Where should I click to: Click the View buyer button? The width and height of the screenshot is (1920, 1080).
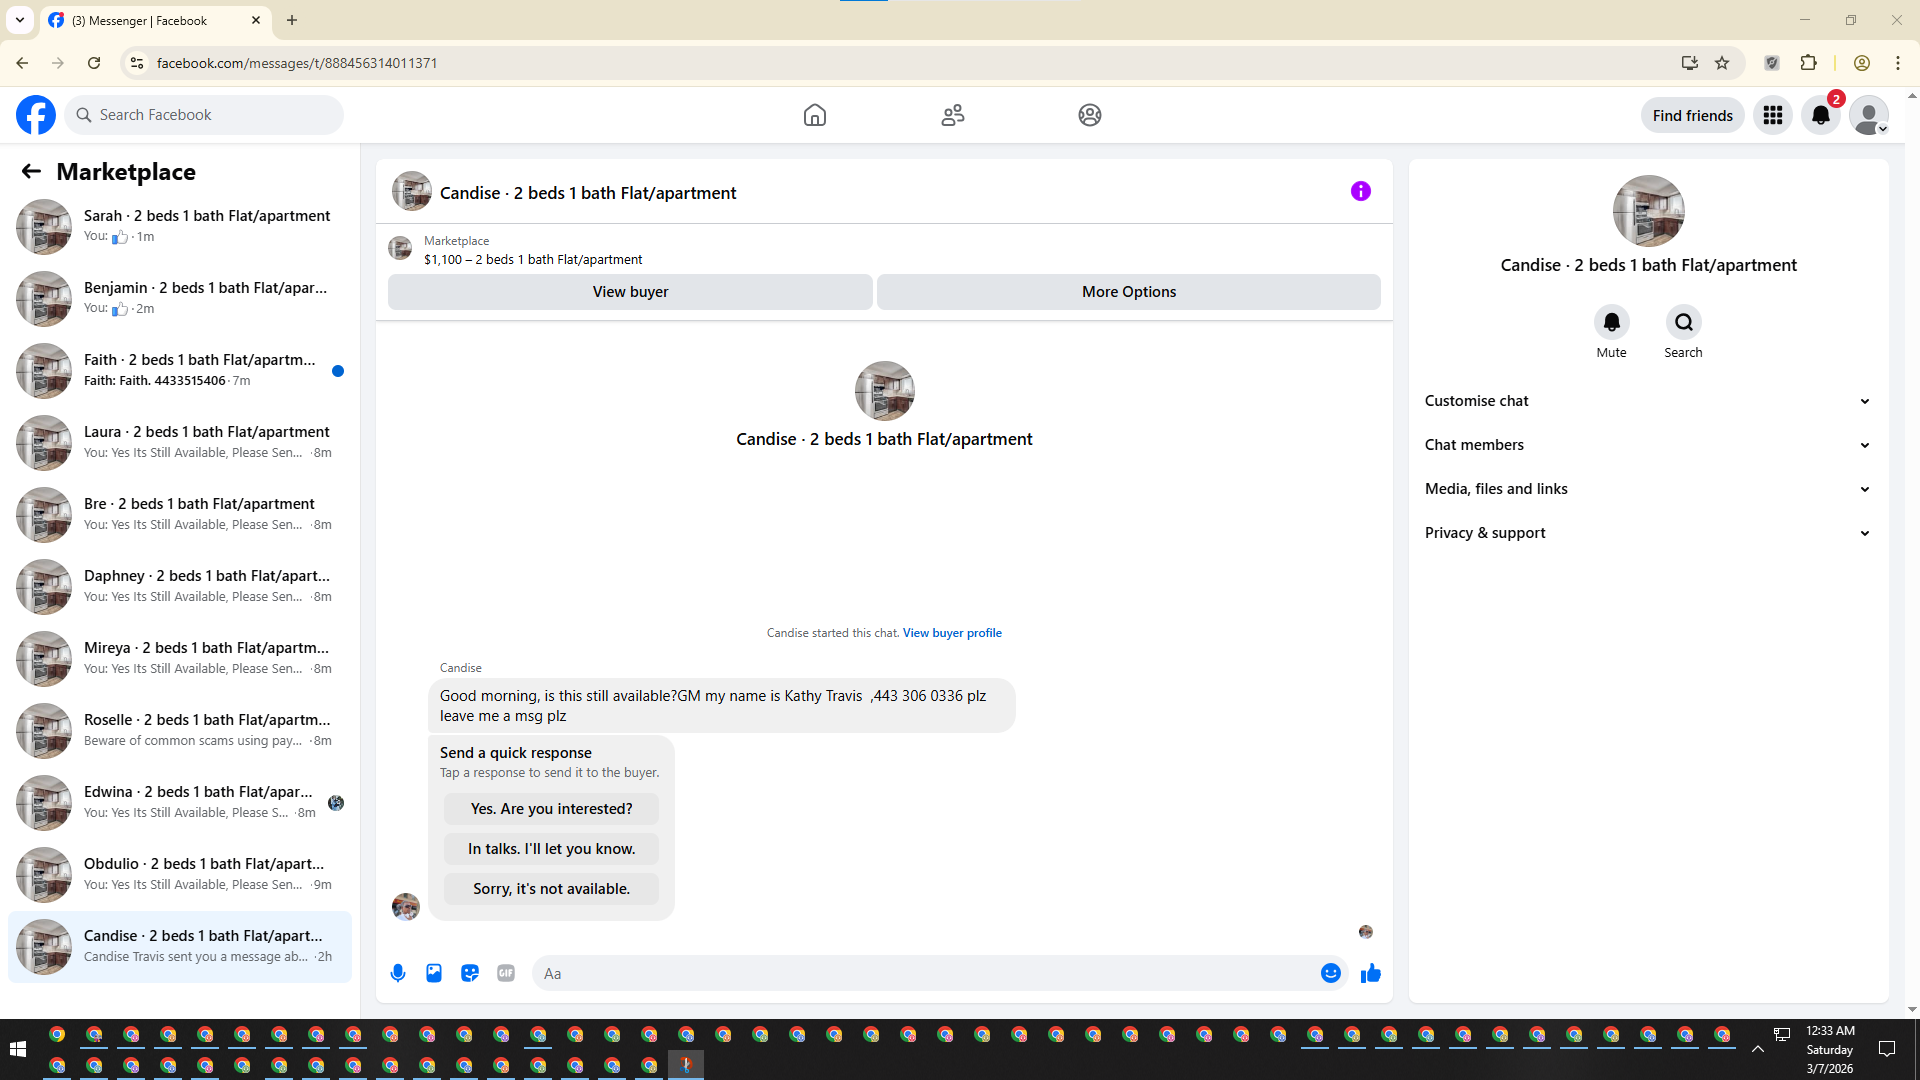click(x=630, y=292)
